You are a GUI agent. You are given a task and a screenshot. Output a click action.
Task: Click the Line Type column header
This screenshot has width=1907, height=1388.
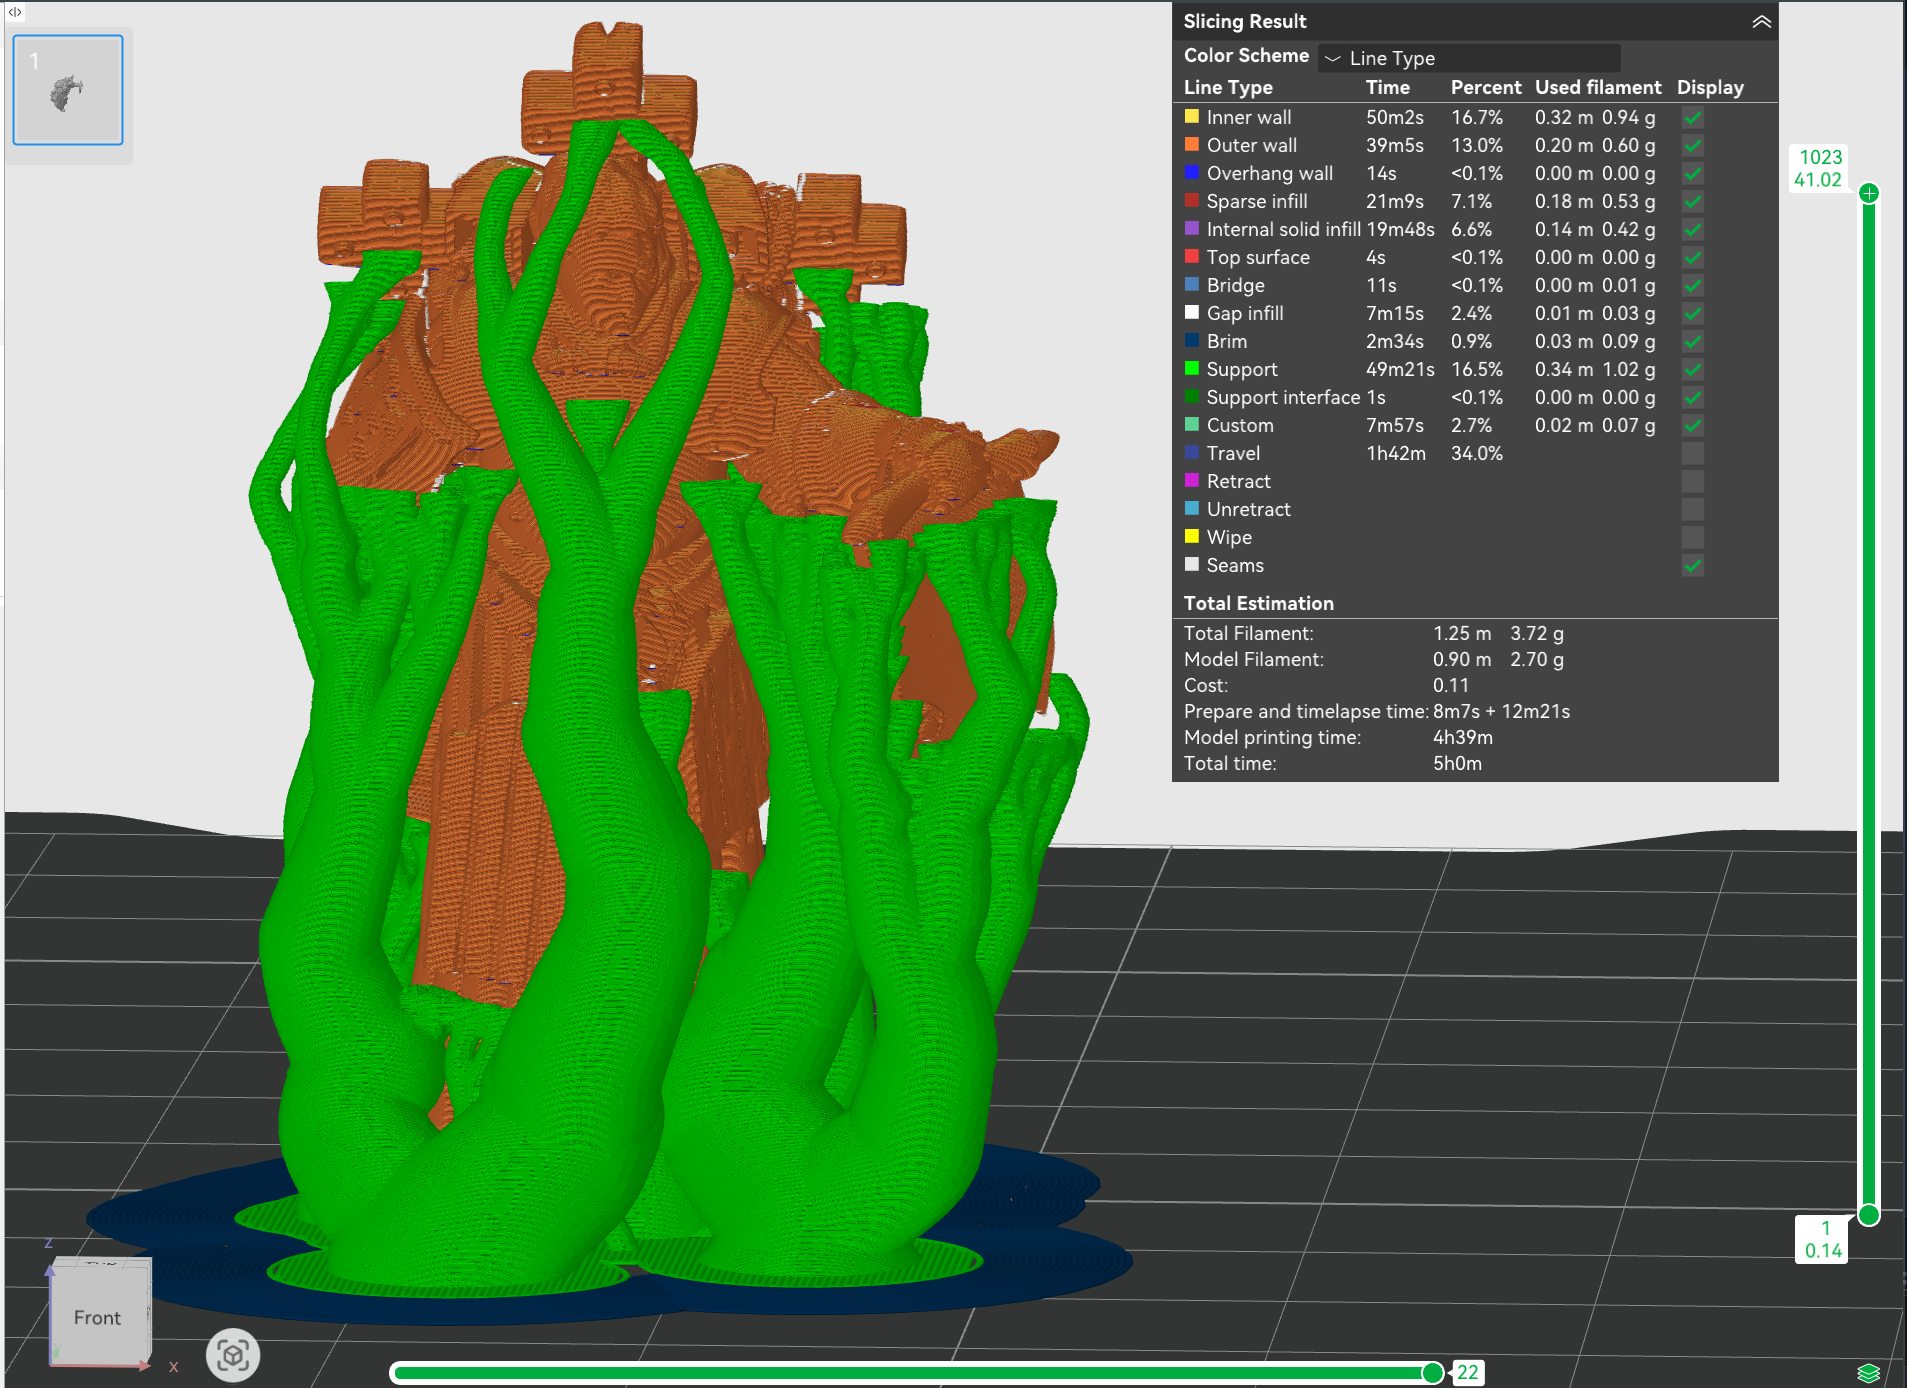tap(1228, 88)
